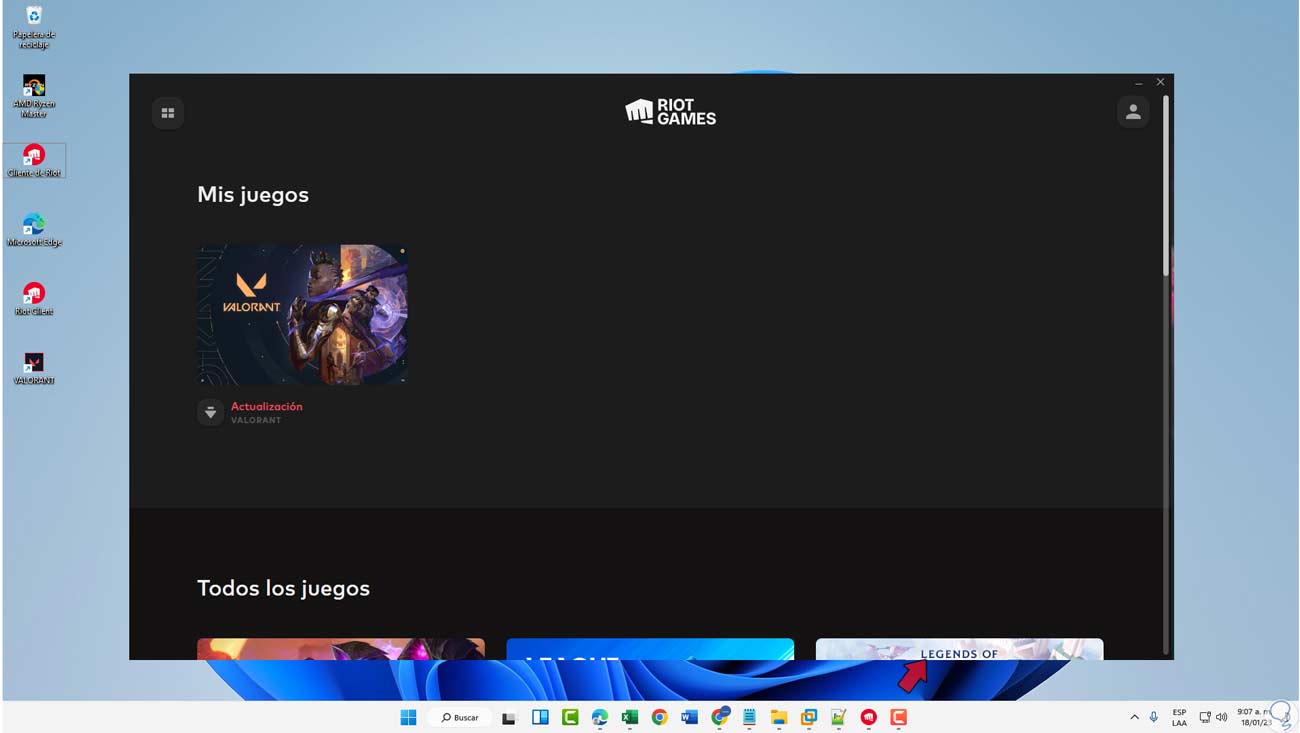The height and width of the screenshot is (733, 1300).
Task: Open Microsoft Edge in taskbar
Action: click(x=600, y=717)
